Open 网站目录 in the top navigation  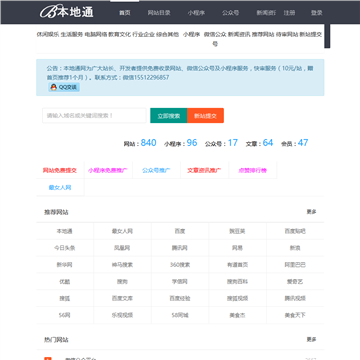pyautogui.click(x=159, y=13)
